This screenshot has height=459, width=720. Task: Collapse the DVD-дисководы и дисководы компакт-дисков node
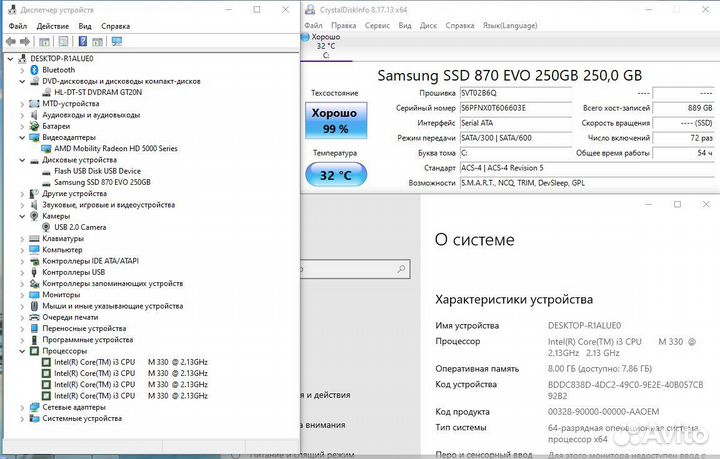[x=22, y=81]
